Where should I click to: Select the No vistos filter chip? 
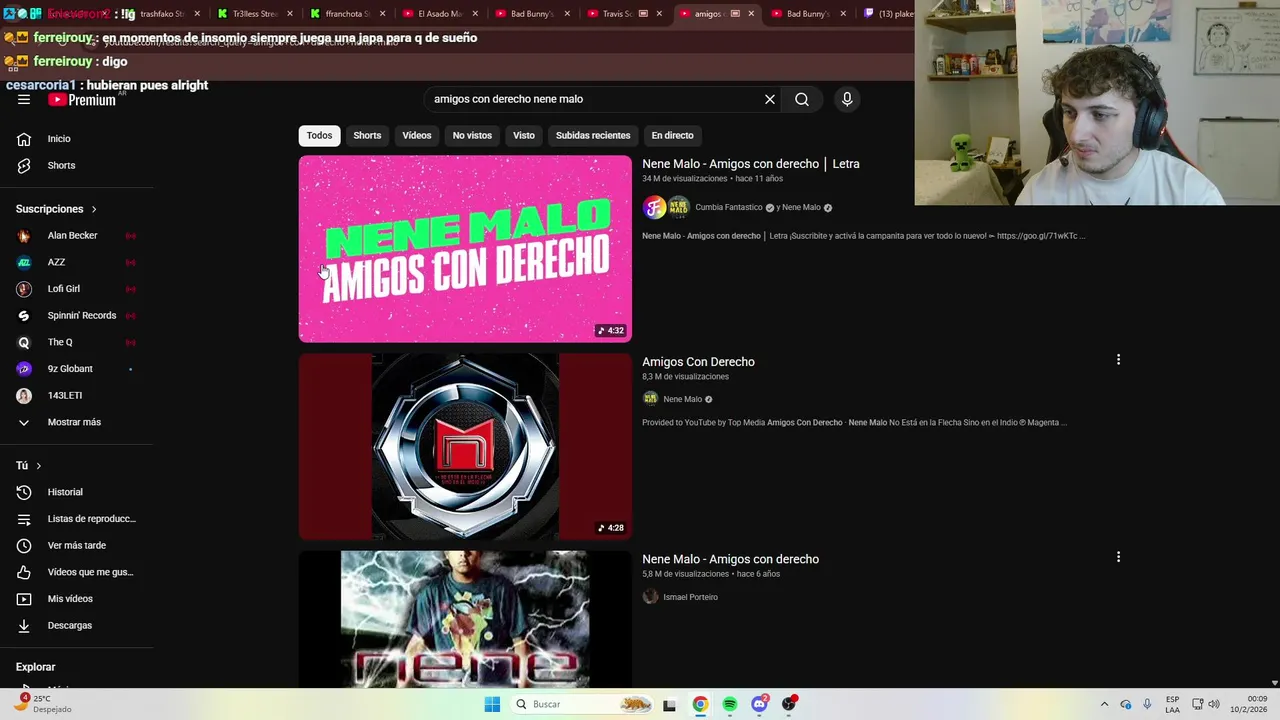[472, 135]
